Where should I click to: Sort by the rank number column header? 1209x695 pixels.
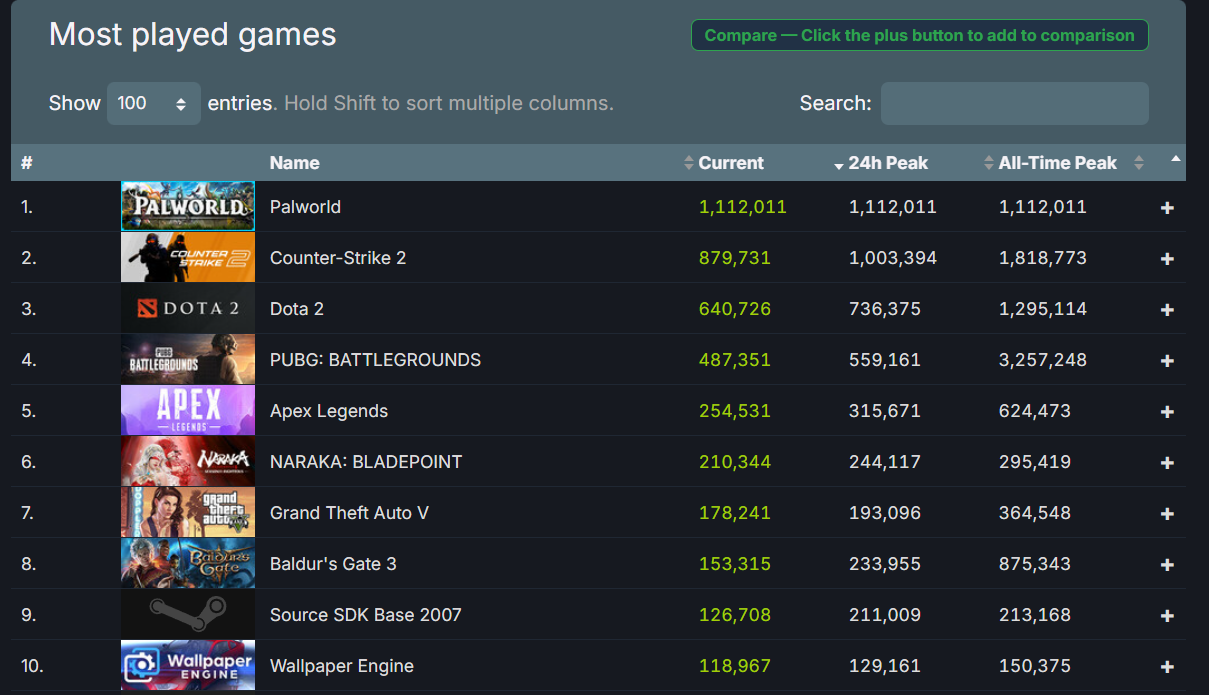pyautogui.click(x=27, y=163)
